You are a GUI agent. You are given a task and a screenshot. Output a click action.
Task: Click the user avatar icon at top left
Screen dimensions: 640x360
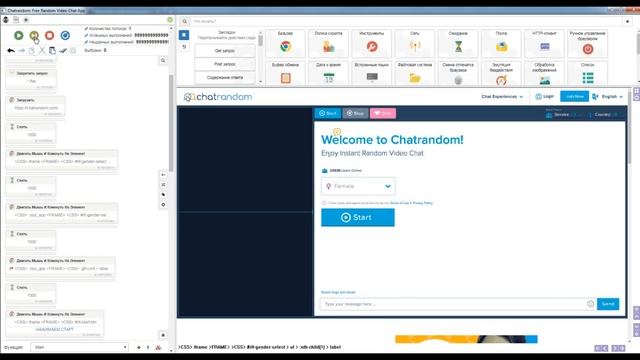click(6, 20)
